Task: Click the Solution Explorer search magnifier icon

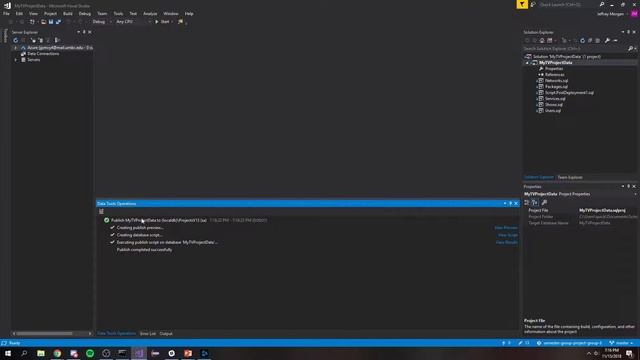Action: tap(630, 49)
